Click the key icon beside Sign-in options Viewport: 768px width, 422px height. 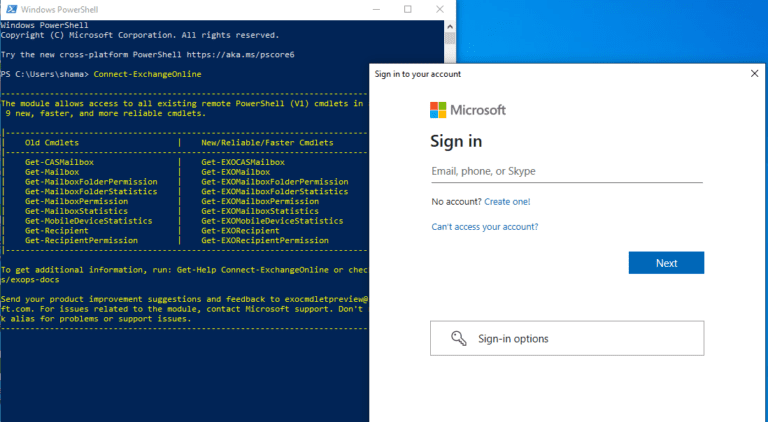[459, 338]
